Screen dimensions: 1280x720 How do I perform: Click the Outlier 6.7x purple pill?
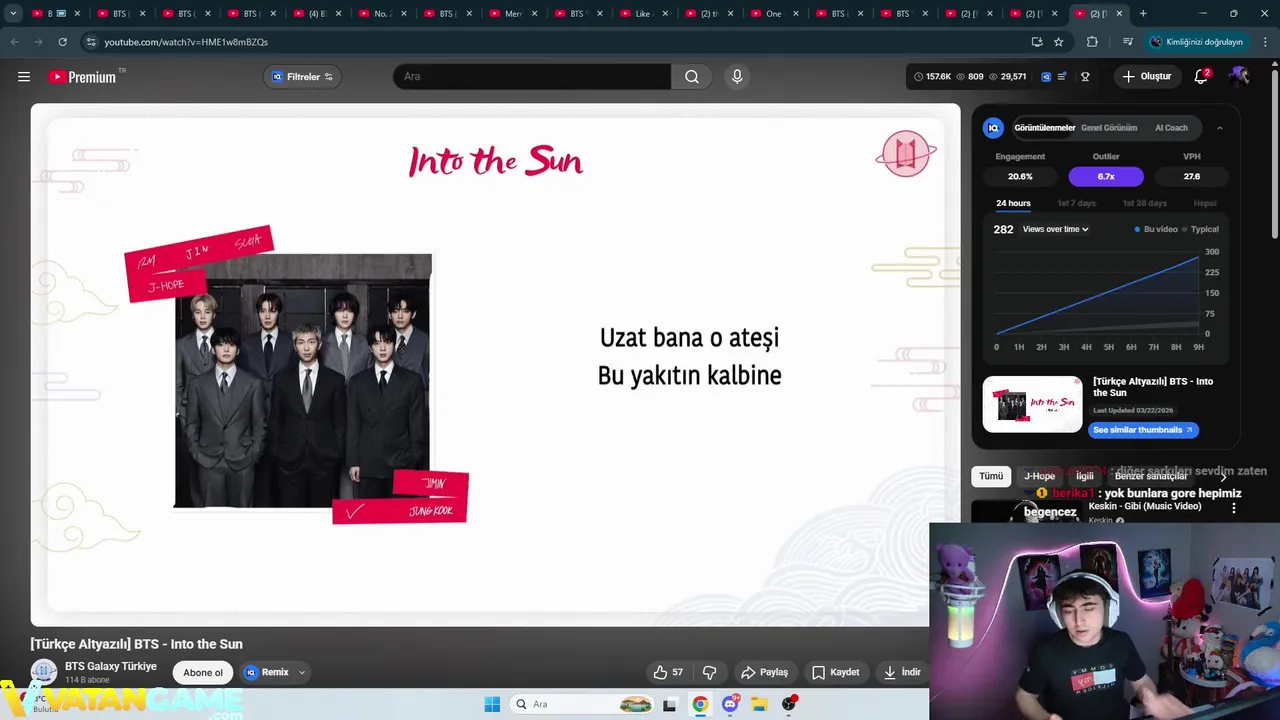[x=1106, y=176]
